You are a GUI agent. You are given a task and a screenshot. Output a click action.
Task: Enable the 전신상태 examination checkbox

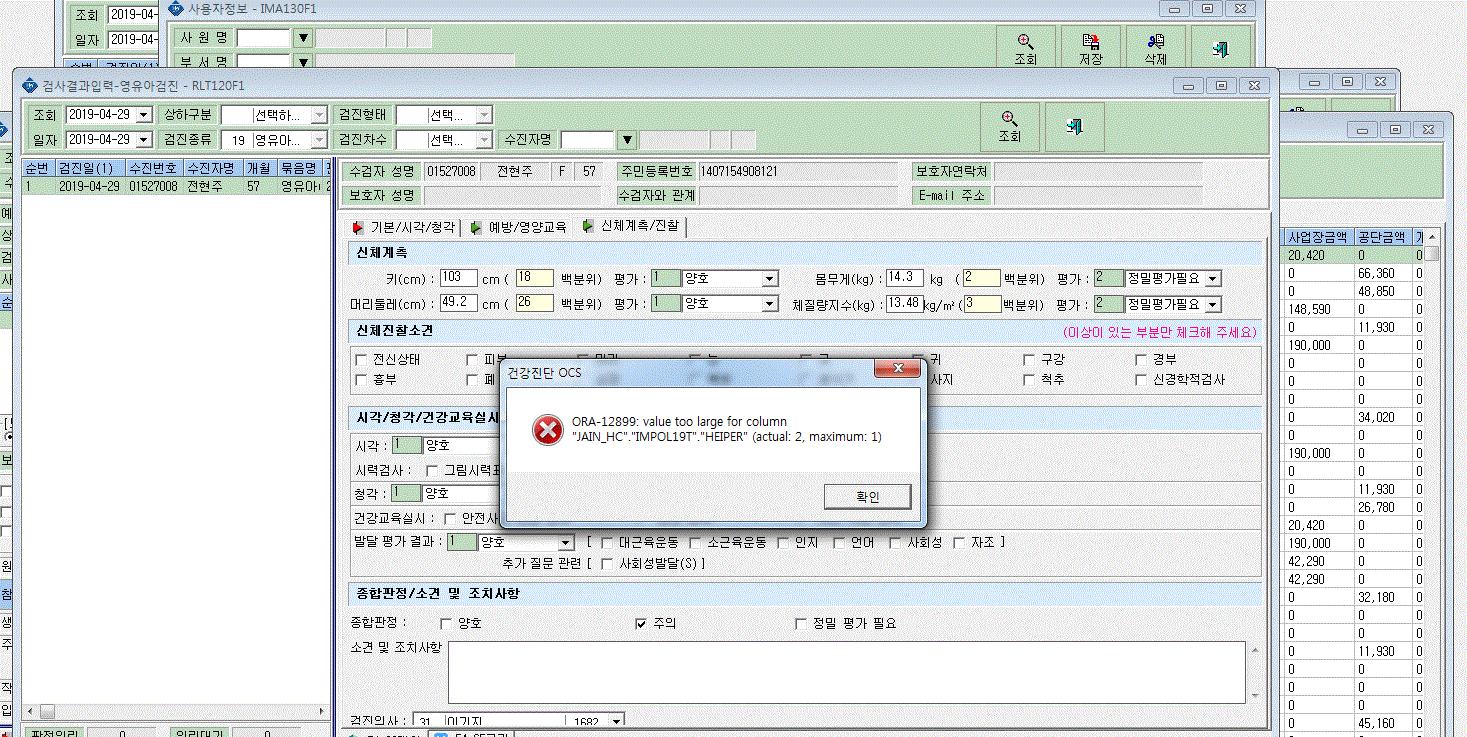coord(361,359)
